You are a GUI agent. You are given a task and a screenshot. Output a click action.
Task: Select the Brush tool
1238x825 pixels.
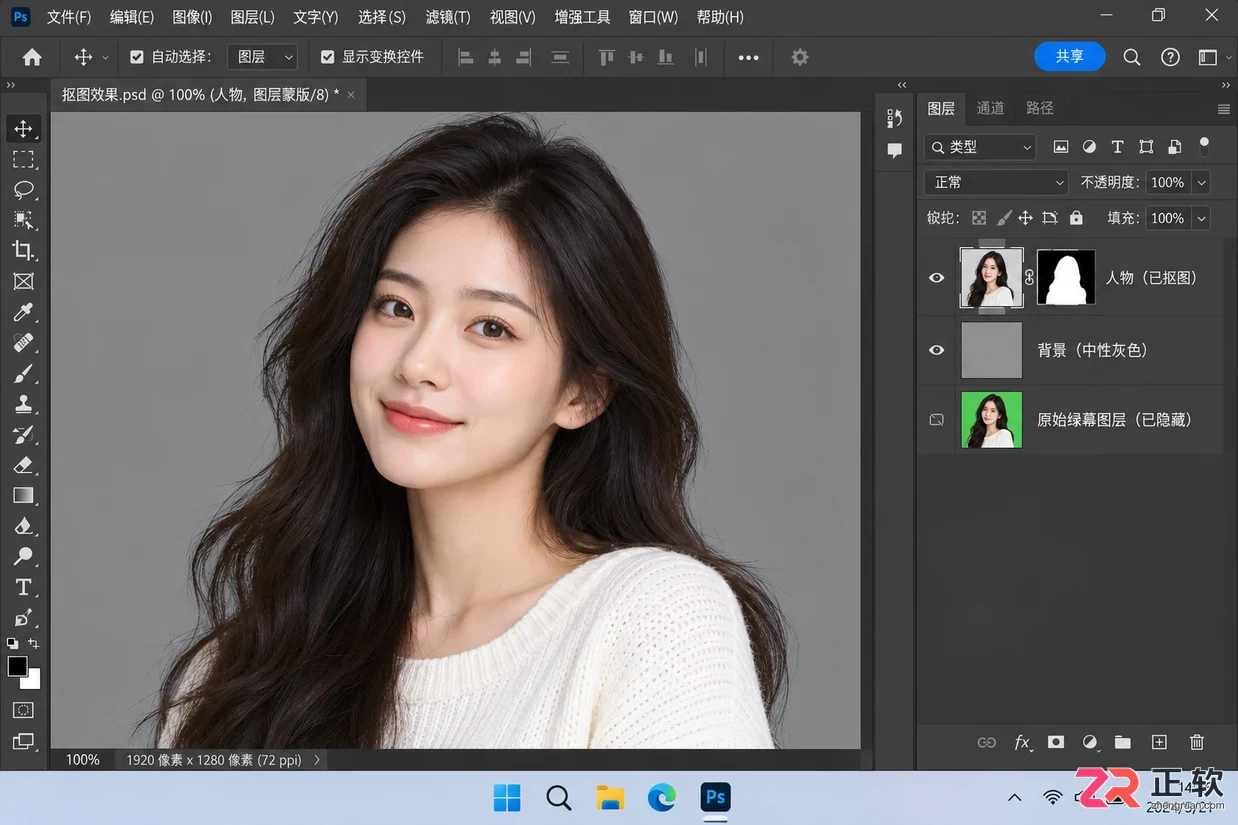pos(23,373)
